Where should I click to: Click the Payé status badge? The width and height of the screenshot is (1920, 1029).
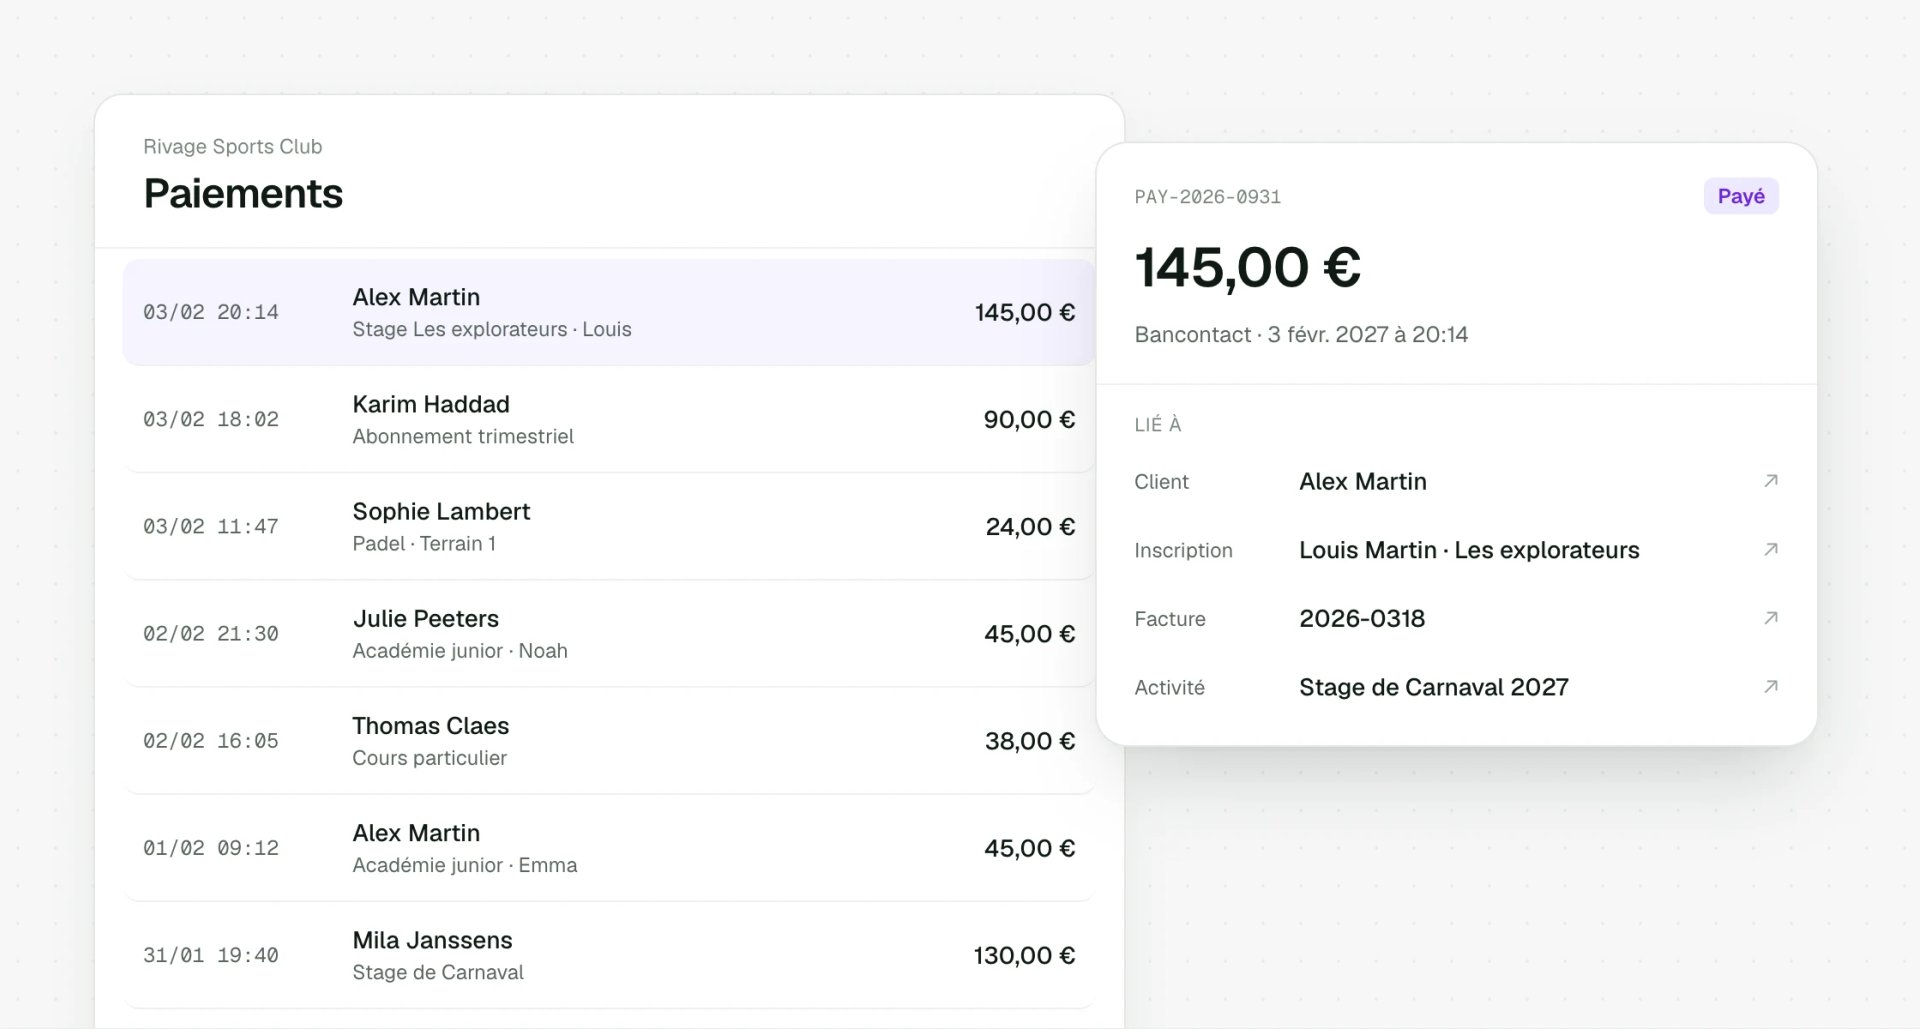click(1741, 196)
